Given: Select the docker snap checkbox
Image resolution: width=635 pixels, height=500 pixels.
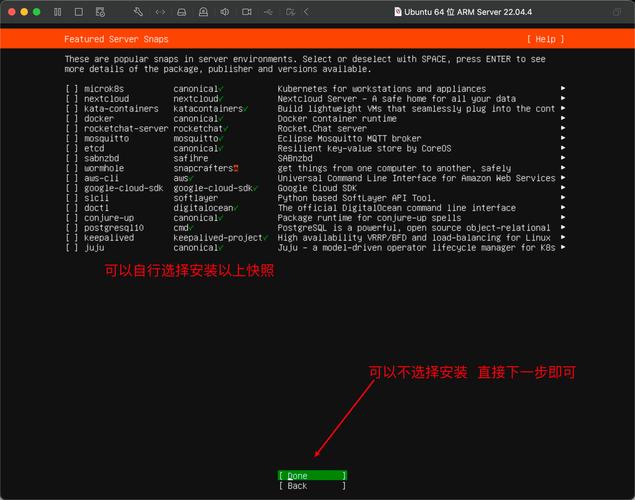Looking at the screenshot, I should [72, 119].
